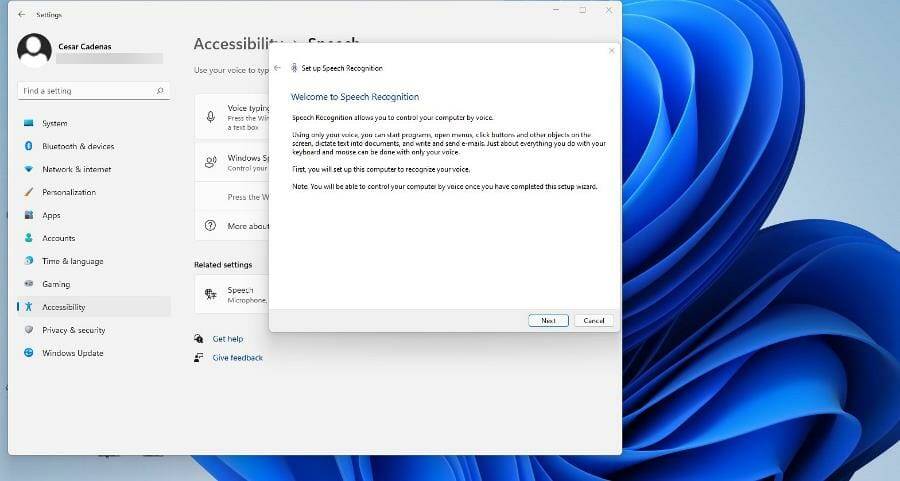Open Cesar Cadenas account profile picture
The image size is (900, 481).
[34, 49]
